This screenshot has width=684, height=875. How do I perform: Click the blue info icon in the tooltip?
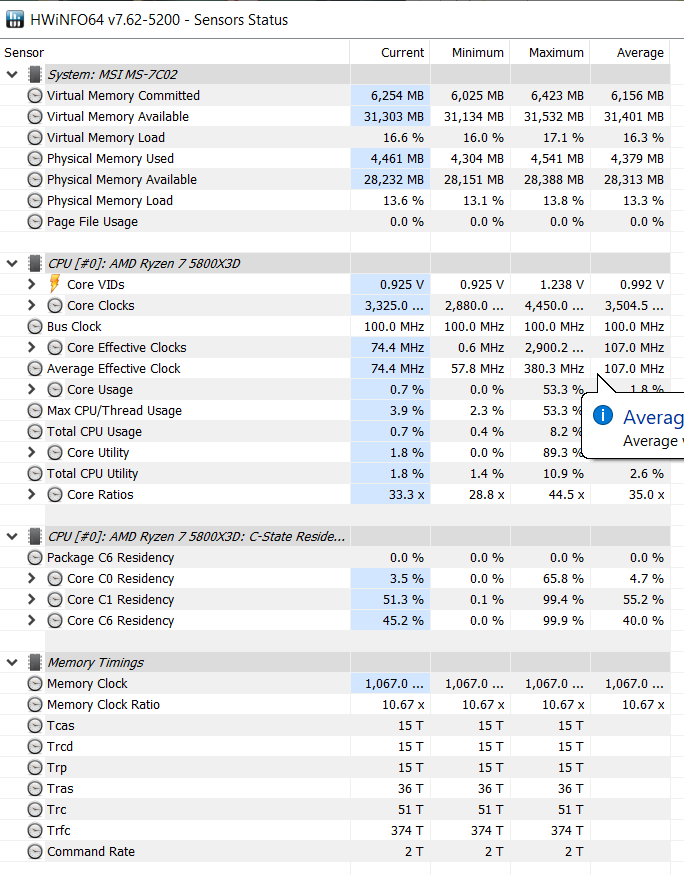click(x=603, y=415)
